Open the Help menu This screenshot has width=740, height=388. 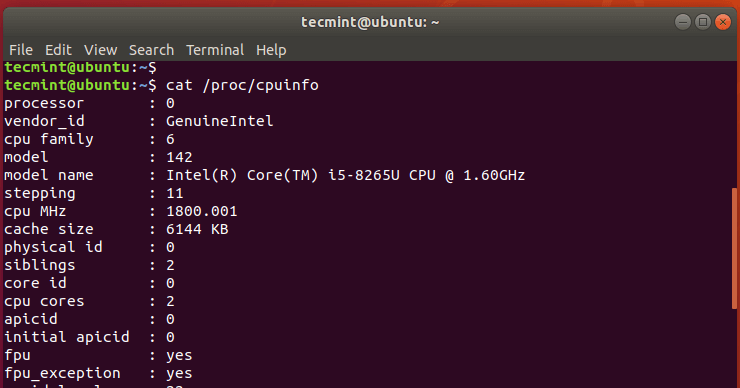271,50
